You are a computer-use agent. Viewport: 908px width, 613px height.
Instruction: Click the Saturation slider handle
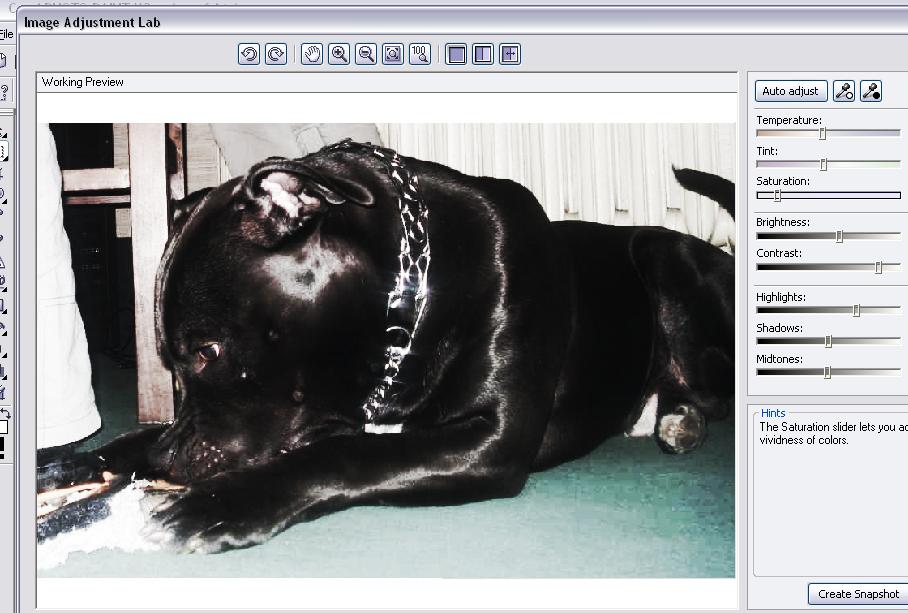(777, 195)
